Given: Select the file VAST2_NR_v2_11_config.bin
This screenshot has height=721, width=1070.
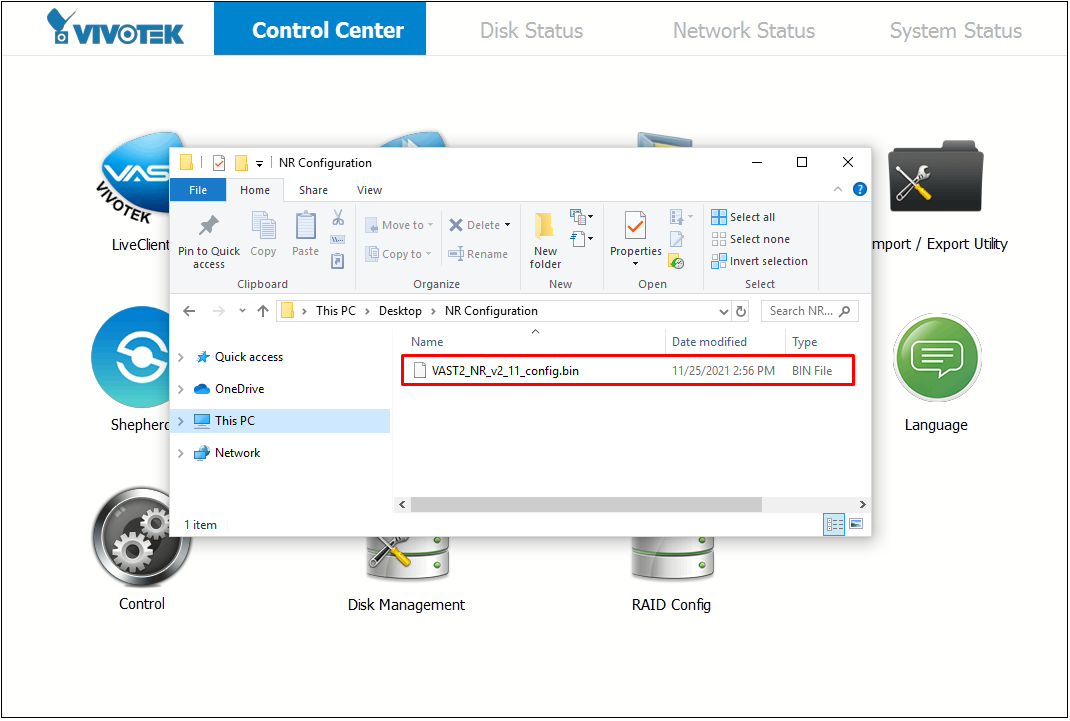Looking at the screenshot, I should [627, 371].
